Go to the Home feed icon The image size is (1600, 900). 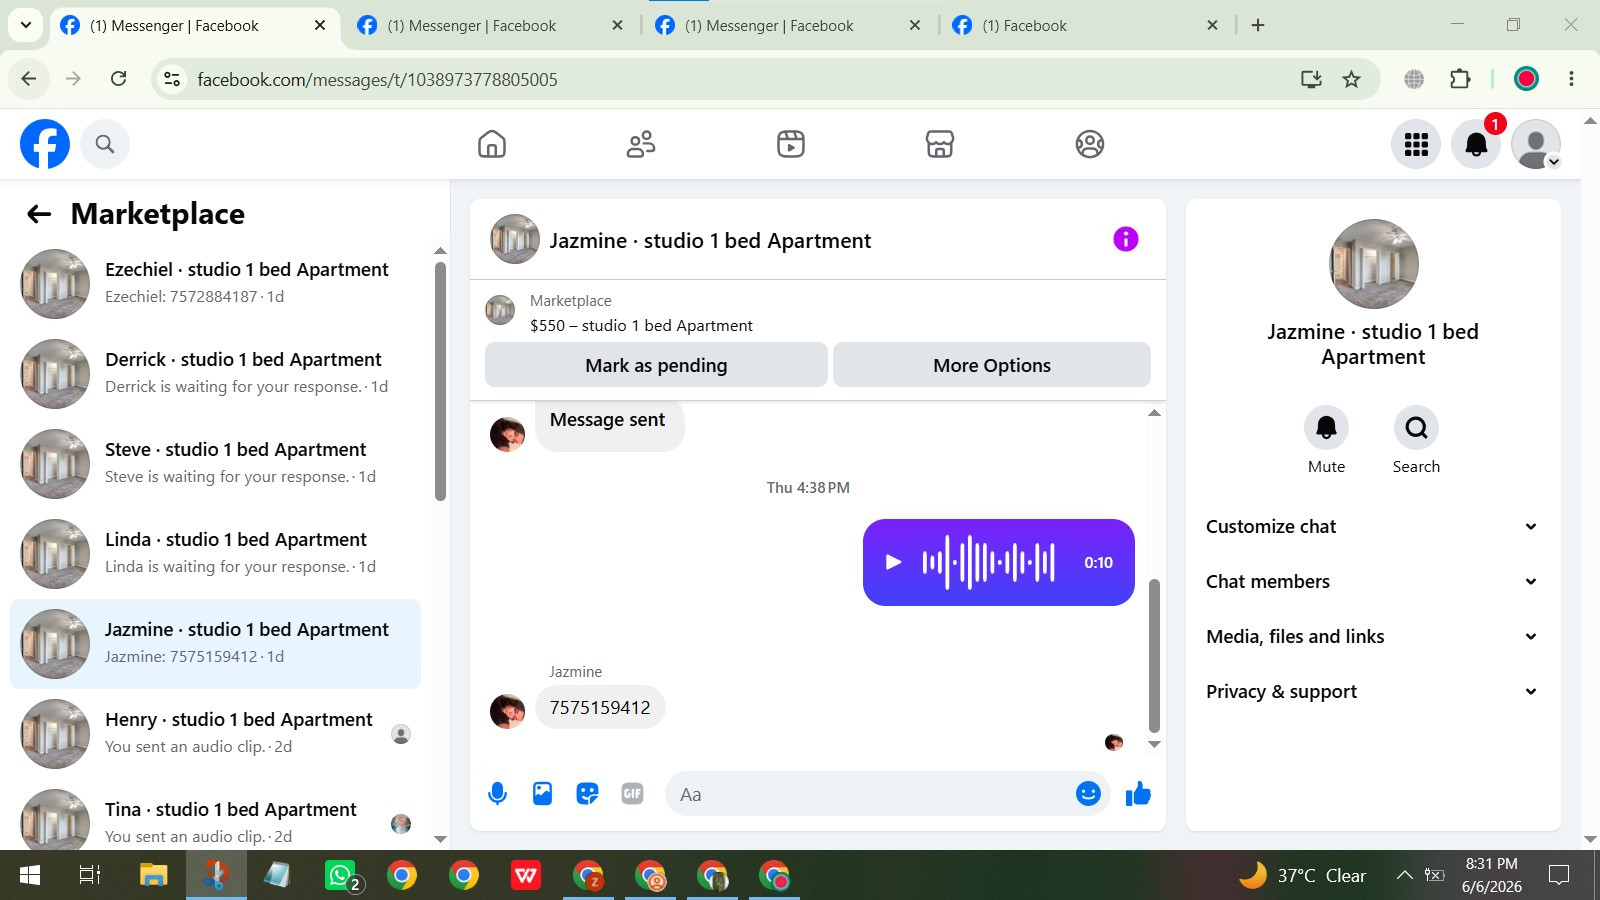click(x=492, y=144)
